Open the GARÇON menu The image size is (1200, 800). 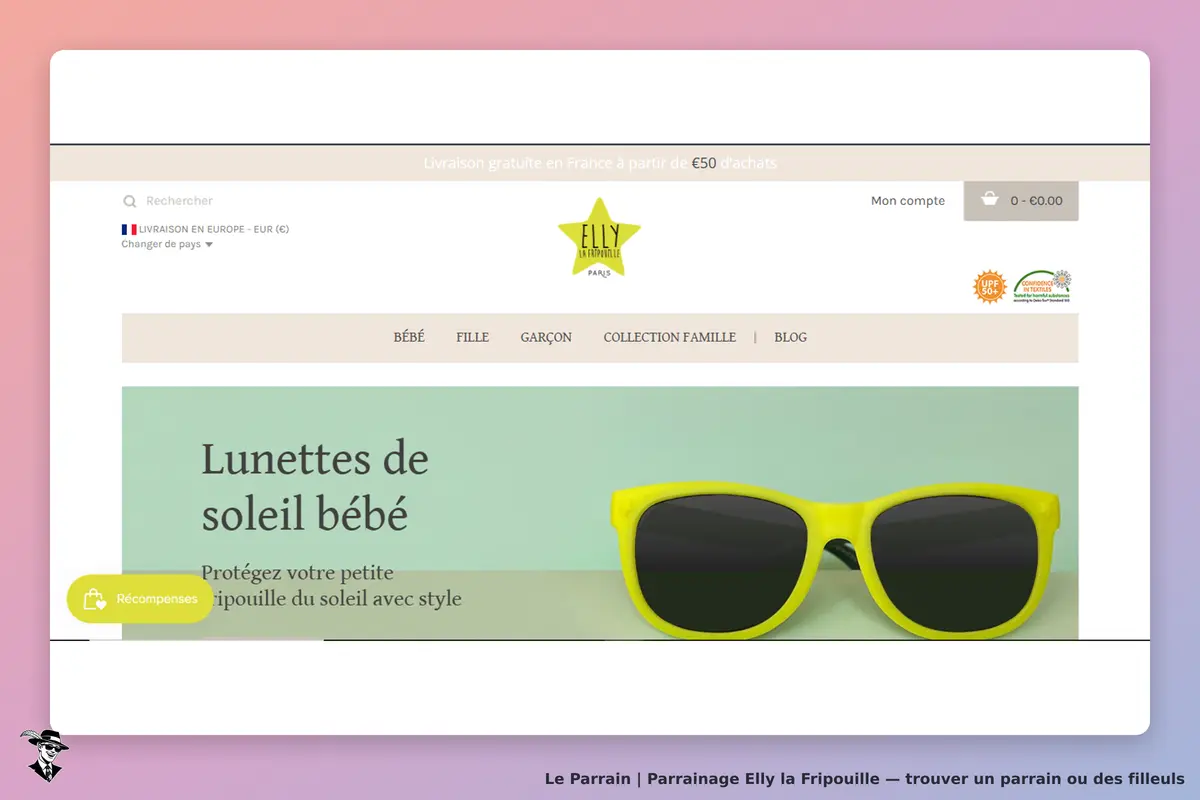click(x=546, y=337)
